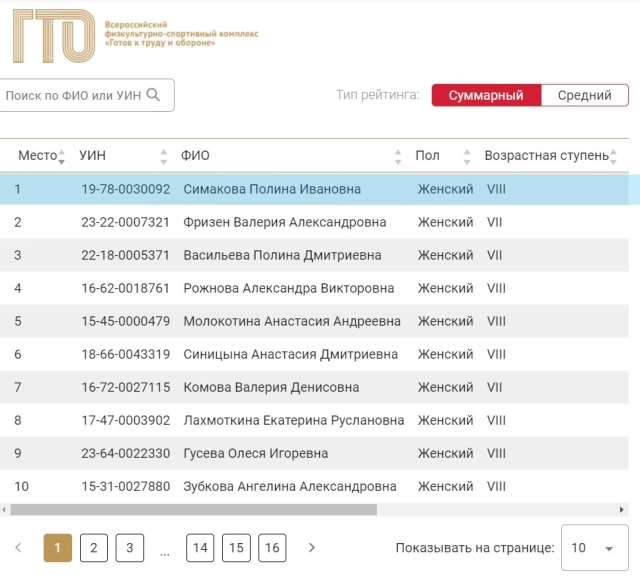Viewport: 640px width, 580px height.
Task: Sort table by Место column arrows
Action: point(61,157)
